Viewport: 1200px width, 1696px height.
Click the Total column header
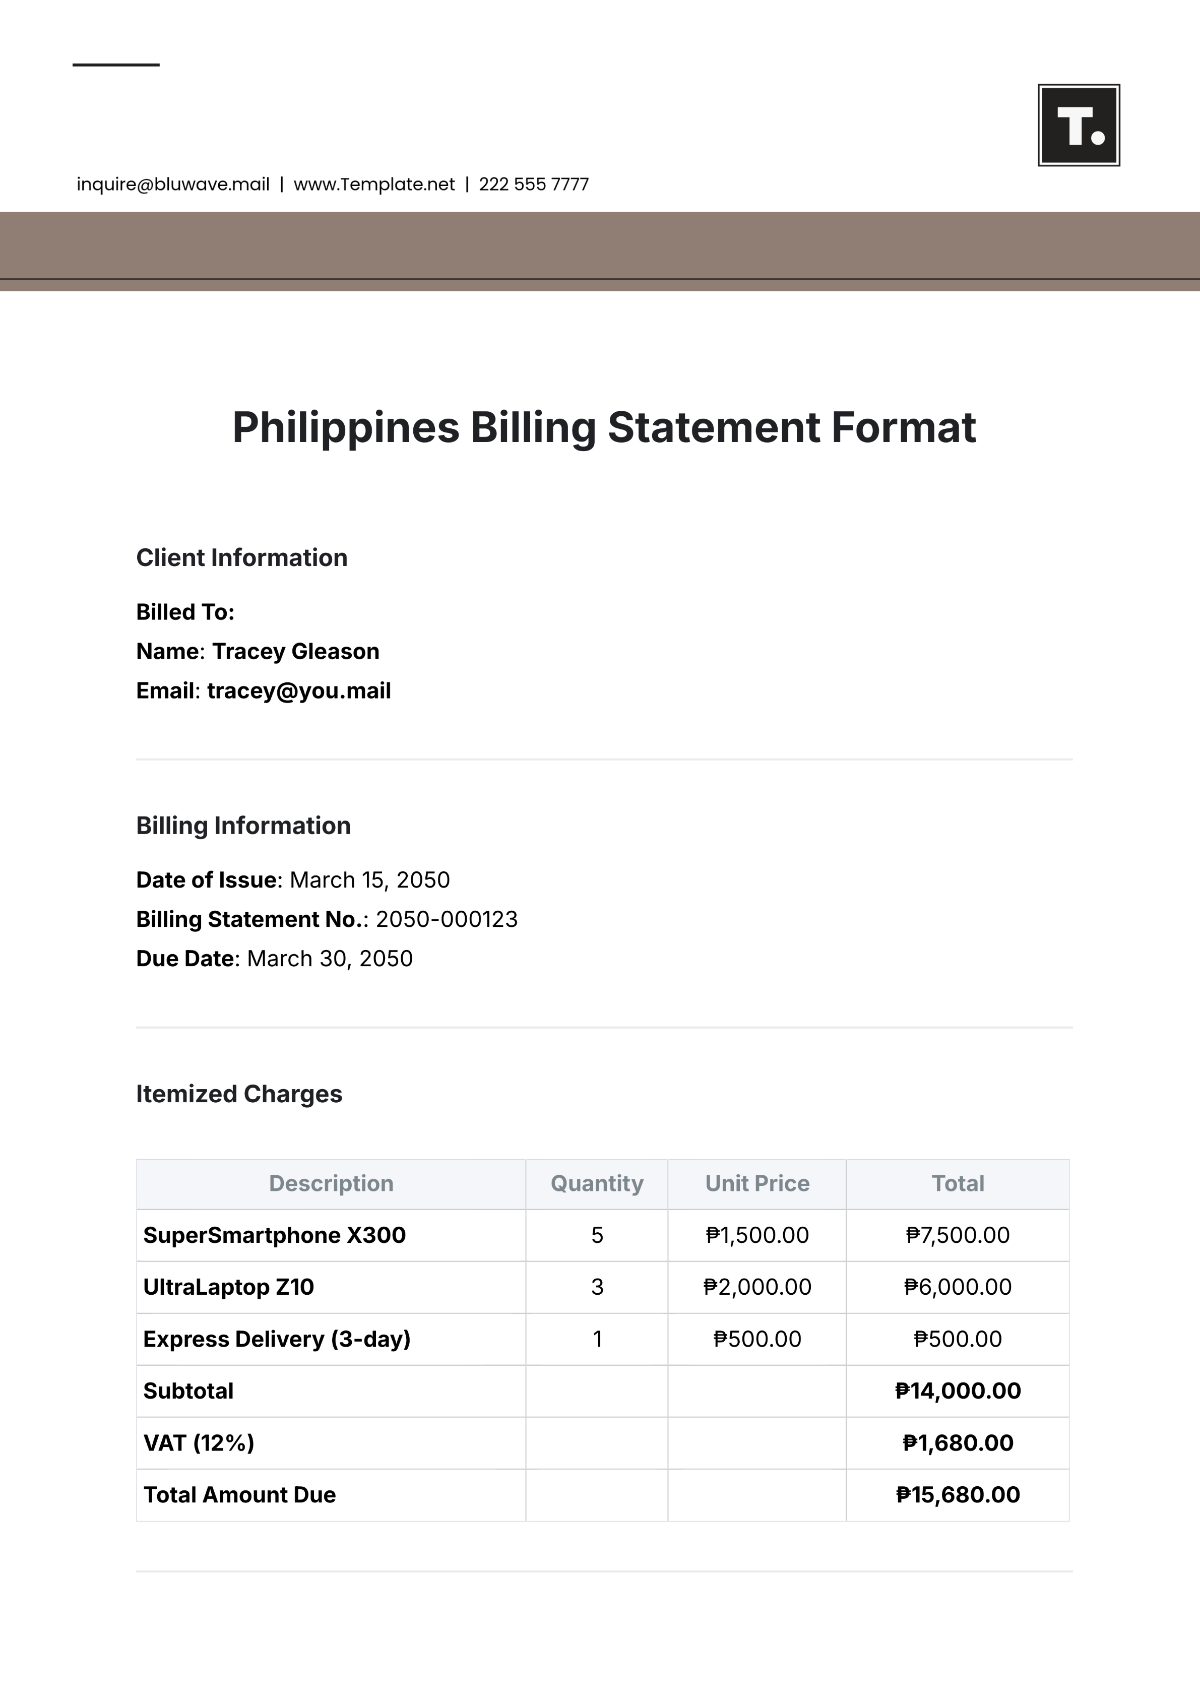click(958, 1184)
